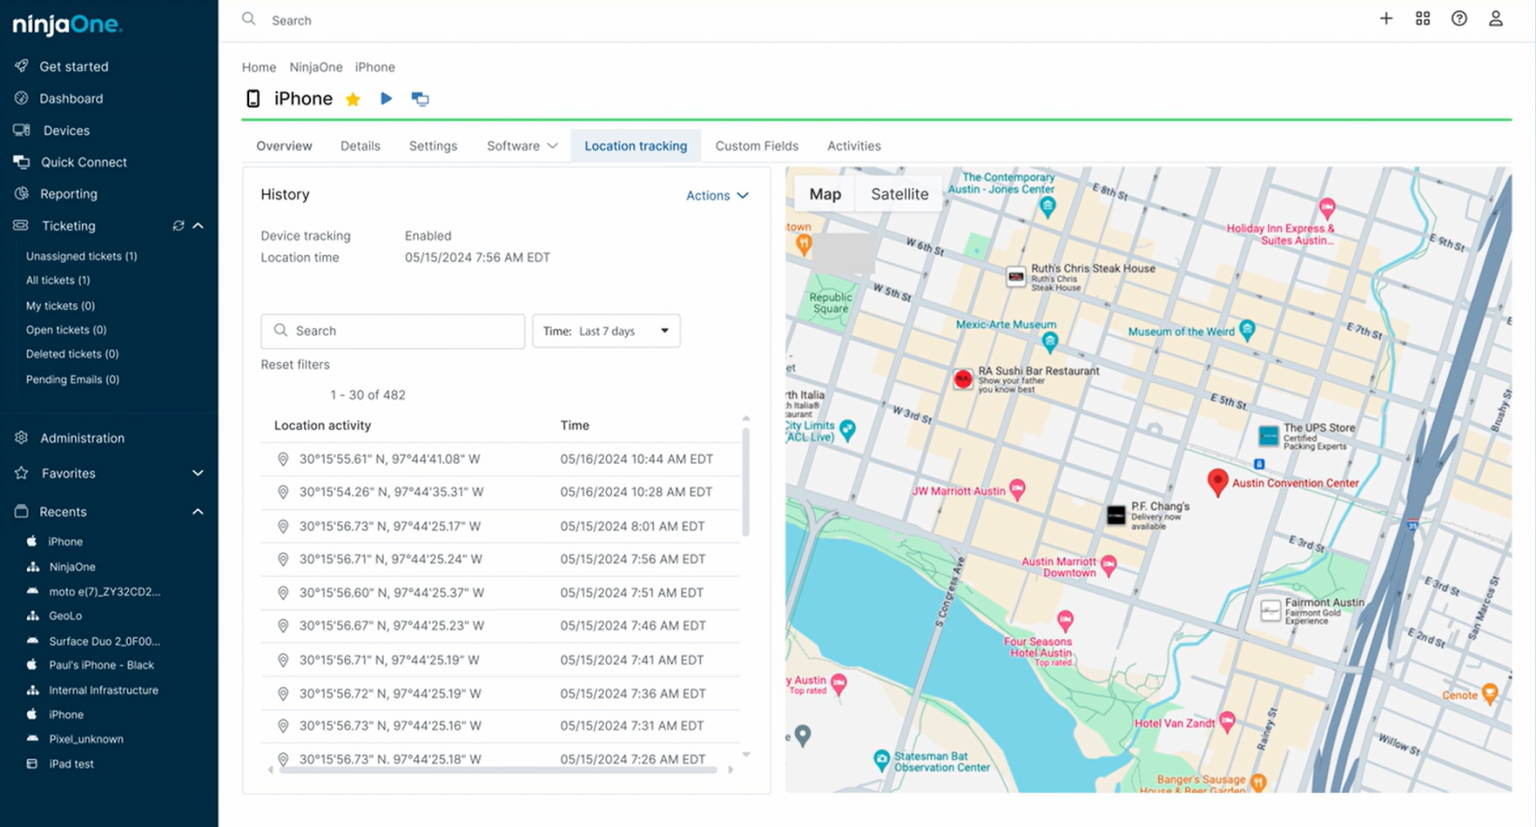Open the Actions dropdown in History

point(717,196)
